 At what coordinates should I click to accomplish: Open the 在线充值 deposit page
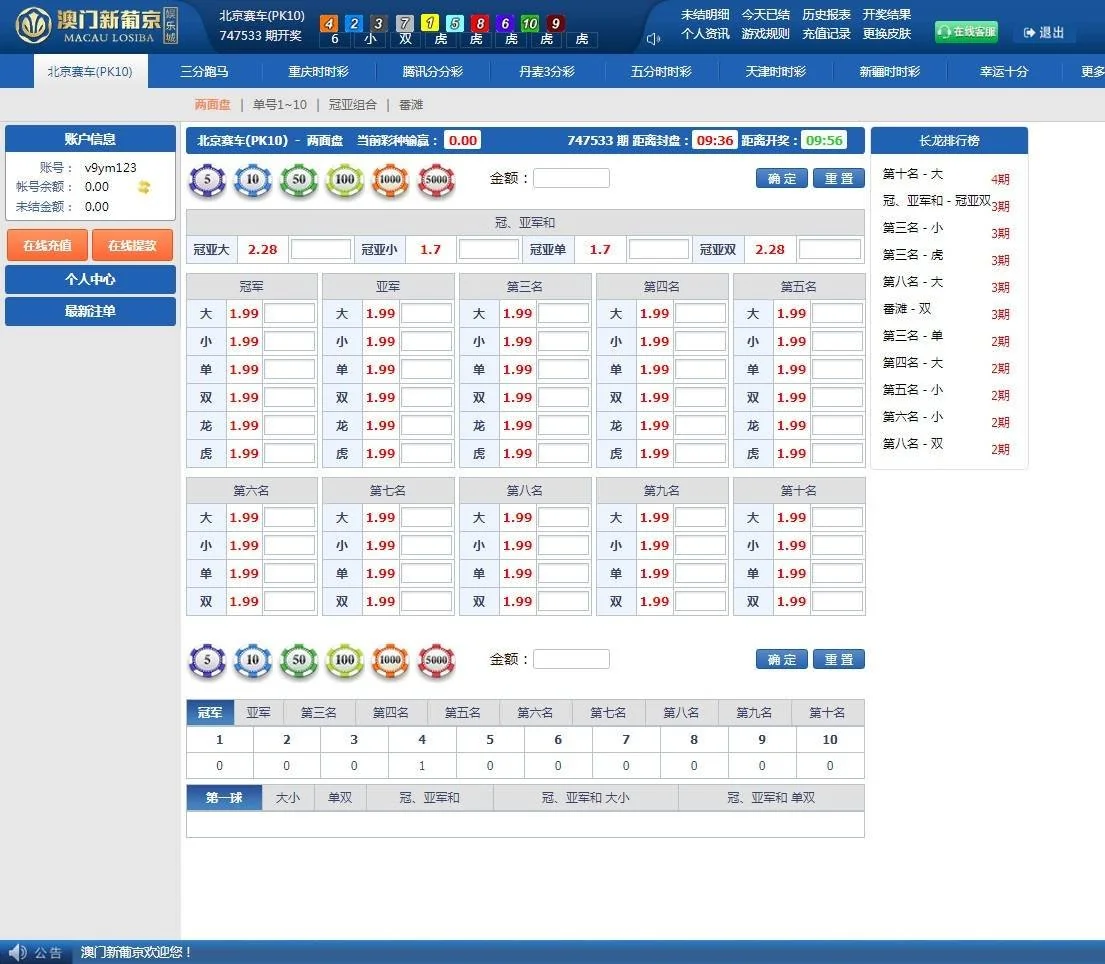(x=47, y=246)
